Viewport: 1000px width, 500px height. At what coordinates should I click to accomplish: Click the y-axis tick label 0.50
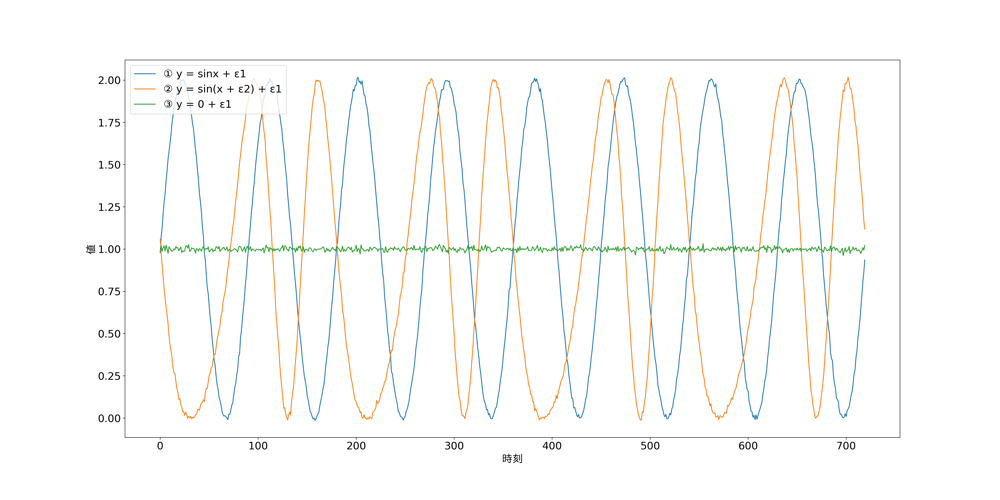(x=110, y=334)
